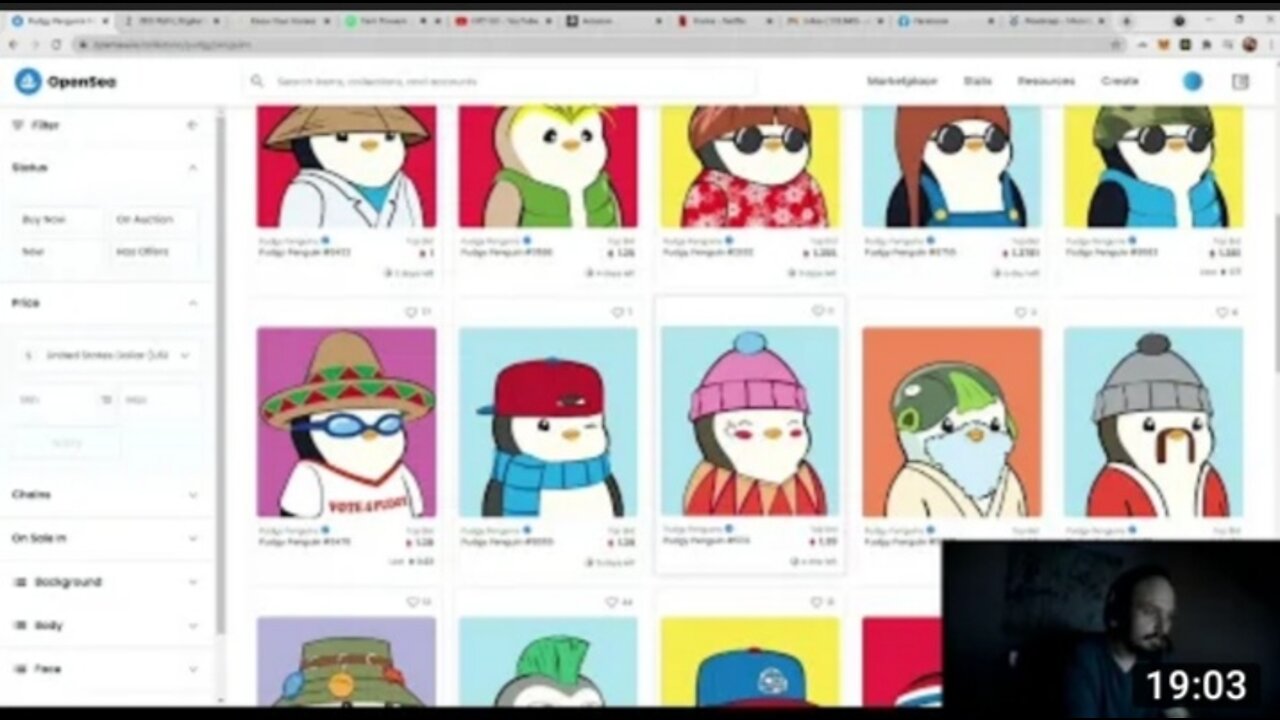The image size is (1280, 720).
Task: Open the green helmet bearded penguin
Action: [952, 422]
